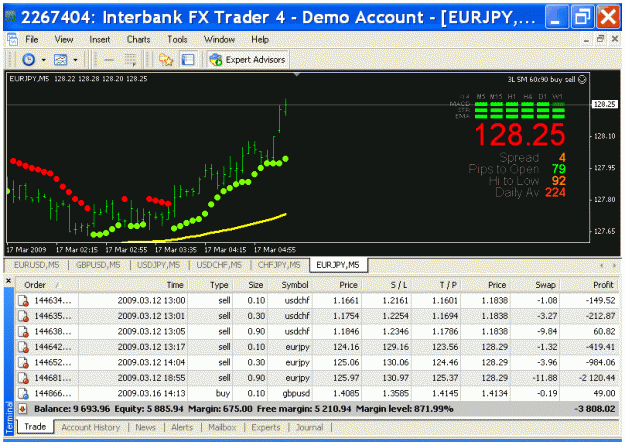Sort by the Order column header

tap(46, 285)
